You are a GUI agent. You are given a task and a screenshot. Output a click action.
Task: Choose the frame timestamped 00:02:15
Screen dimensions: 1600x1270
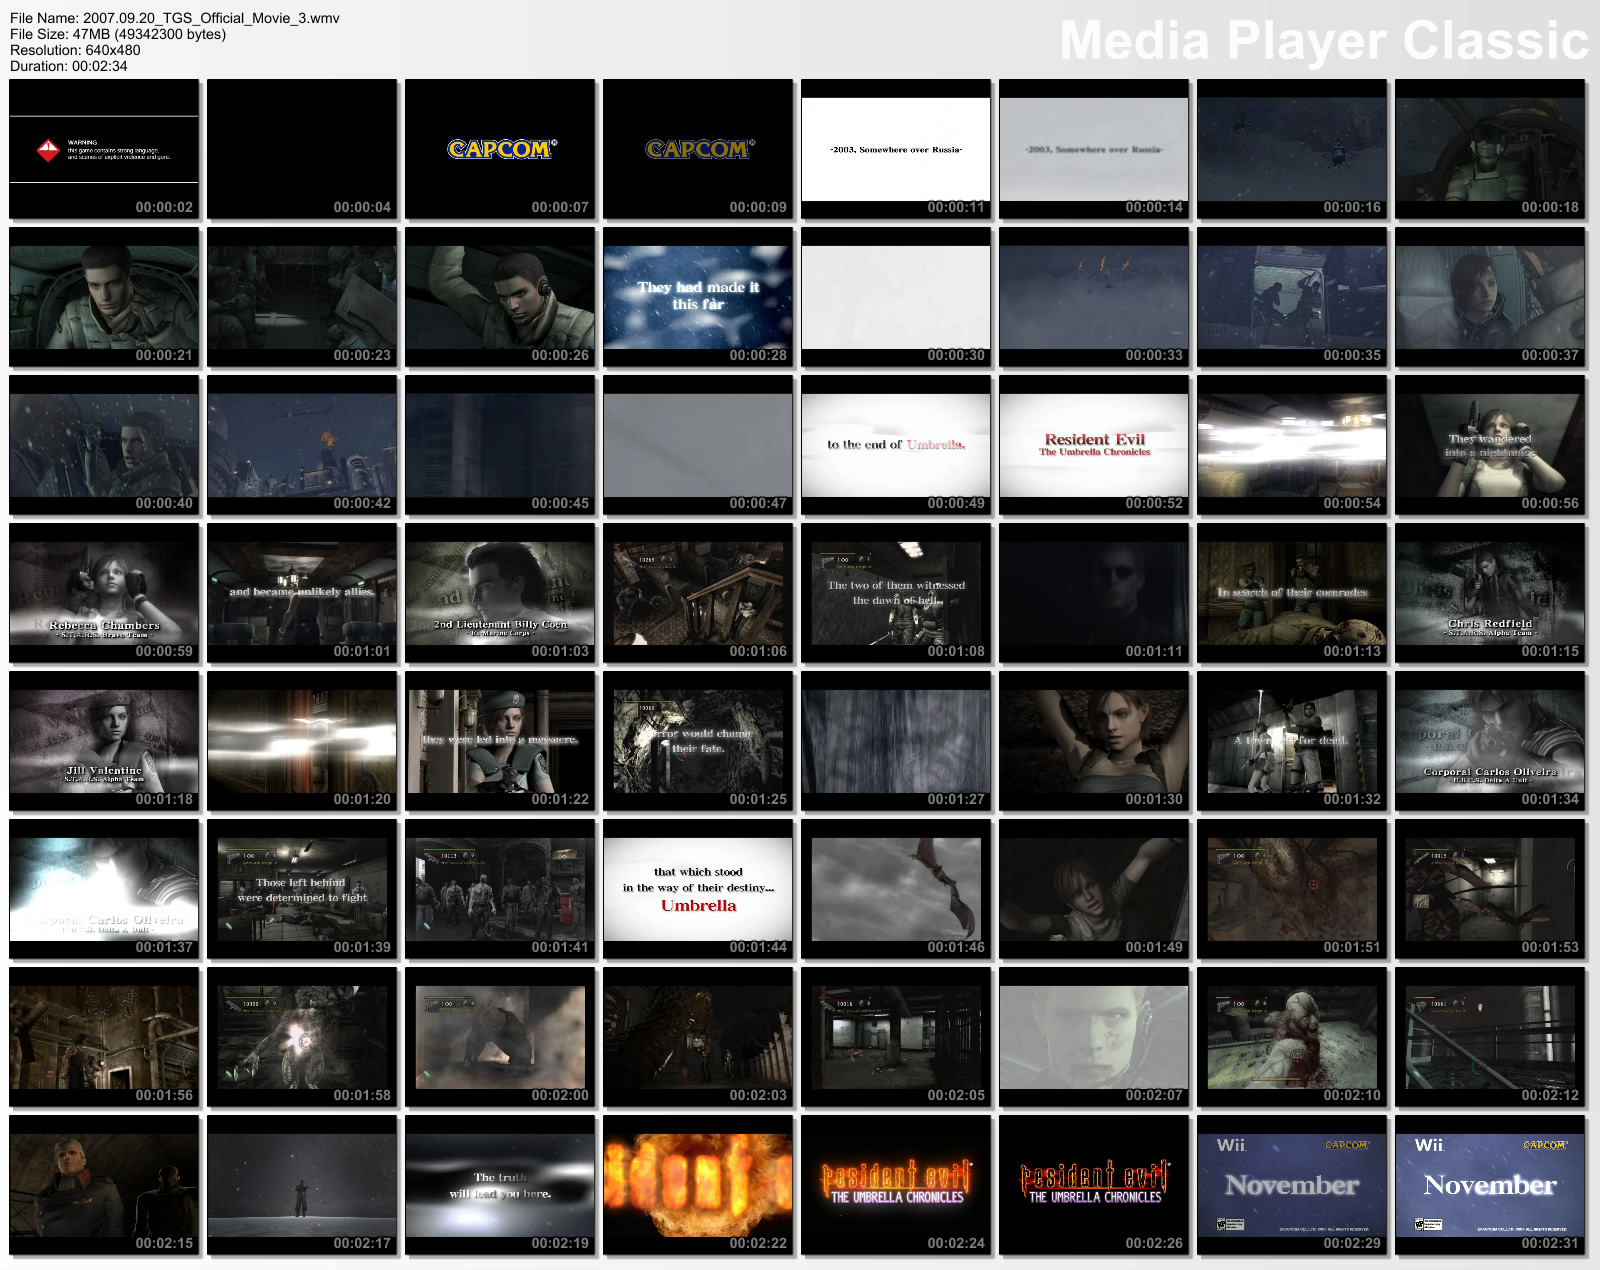[104, 1185]
